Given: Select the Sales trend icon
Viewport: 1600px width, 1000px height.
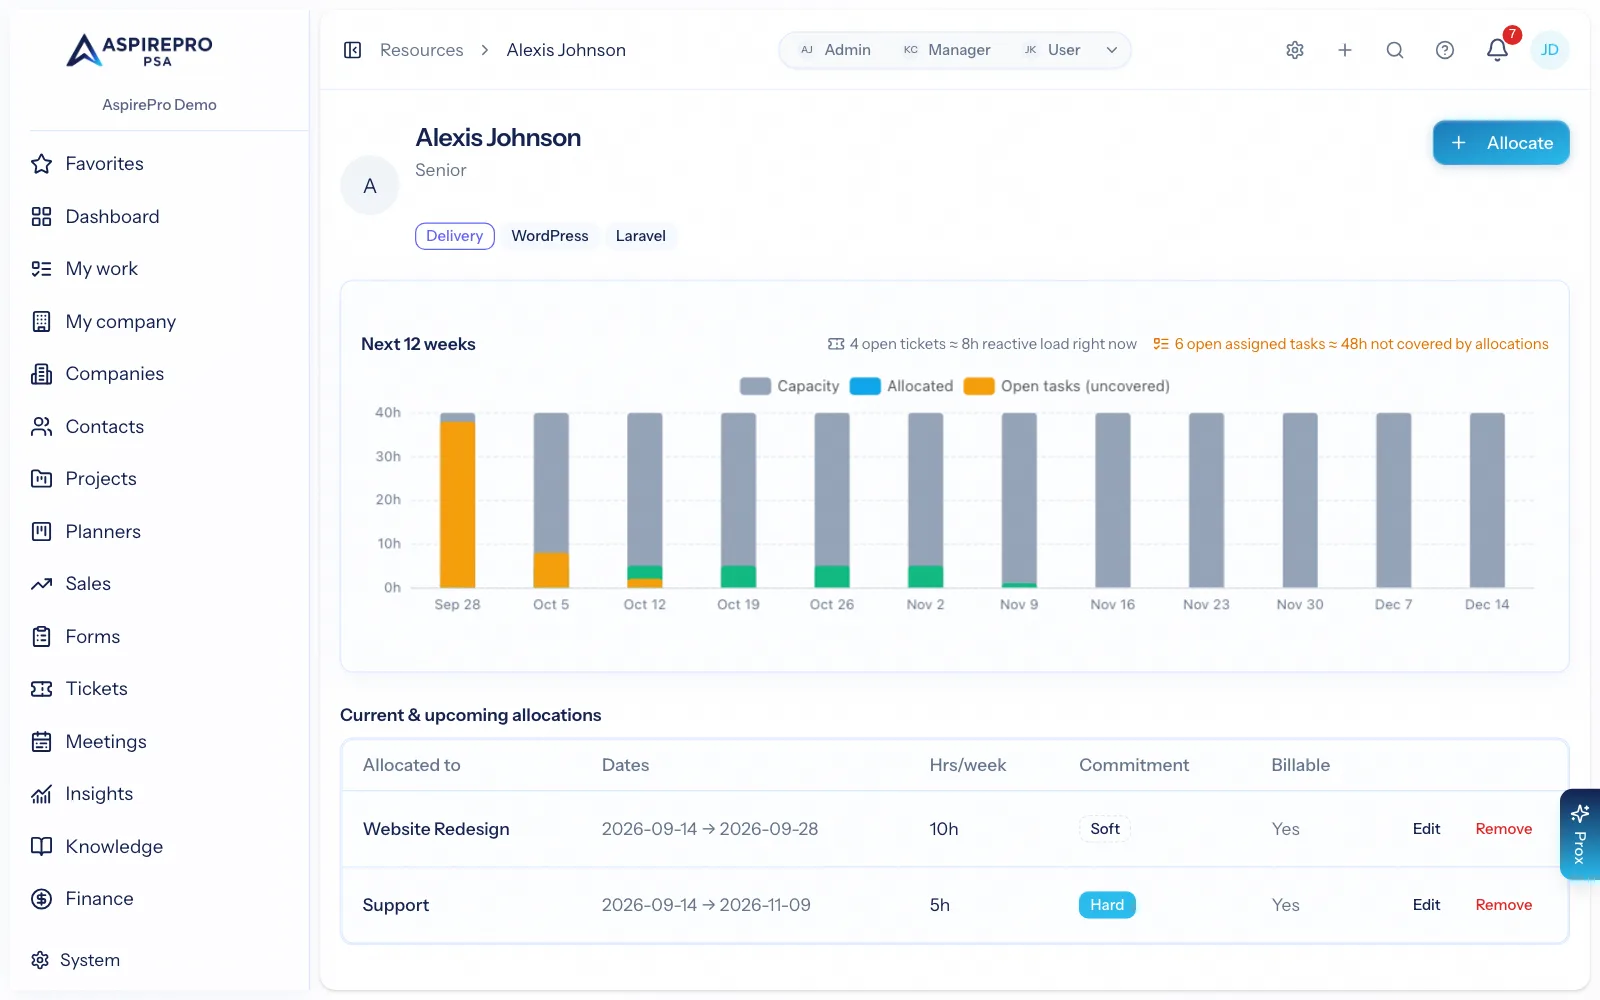Looking at the screenshot, I should (x=41, y=584).
